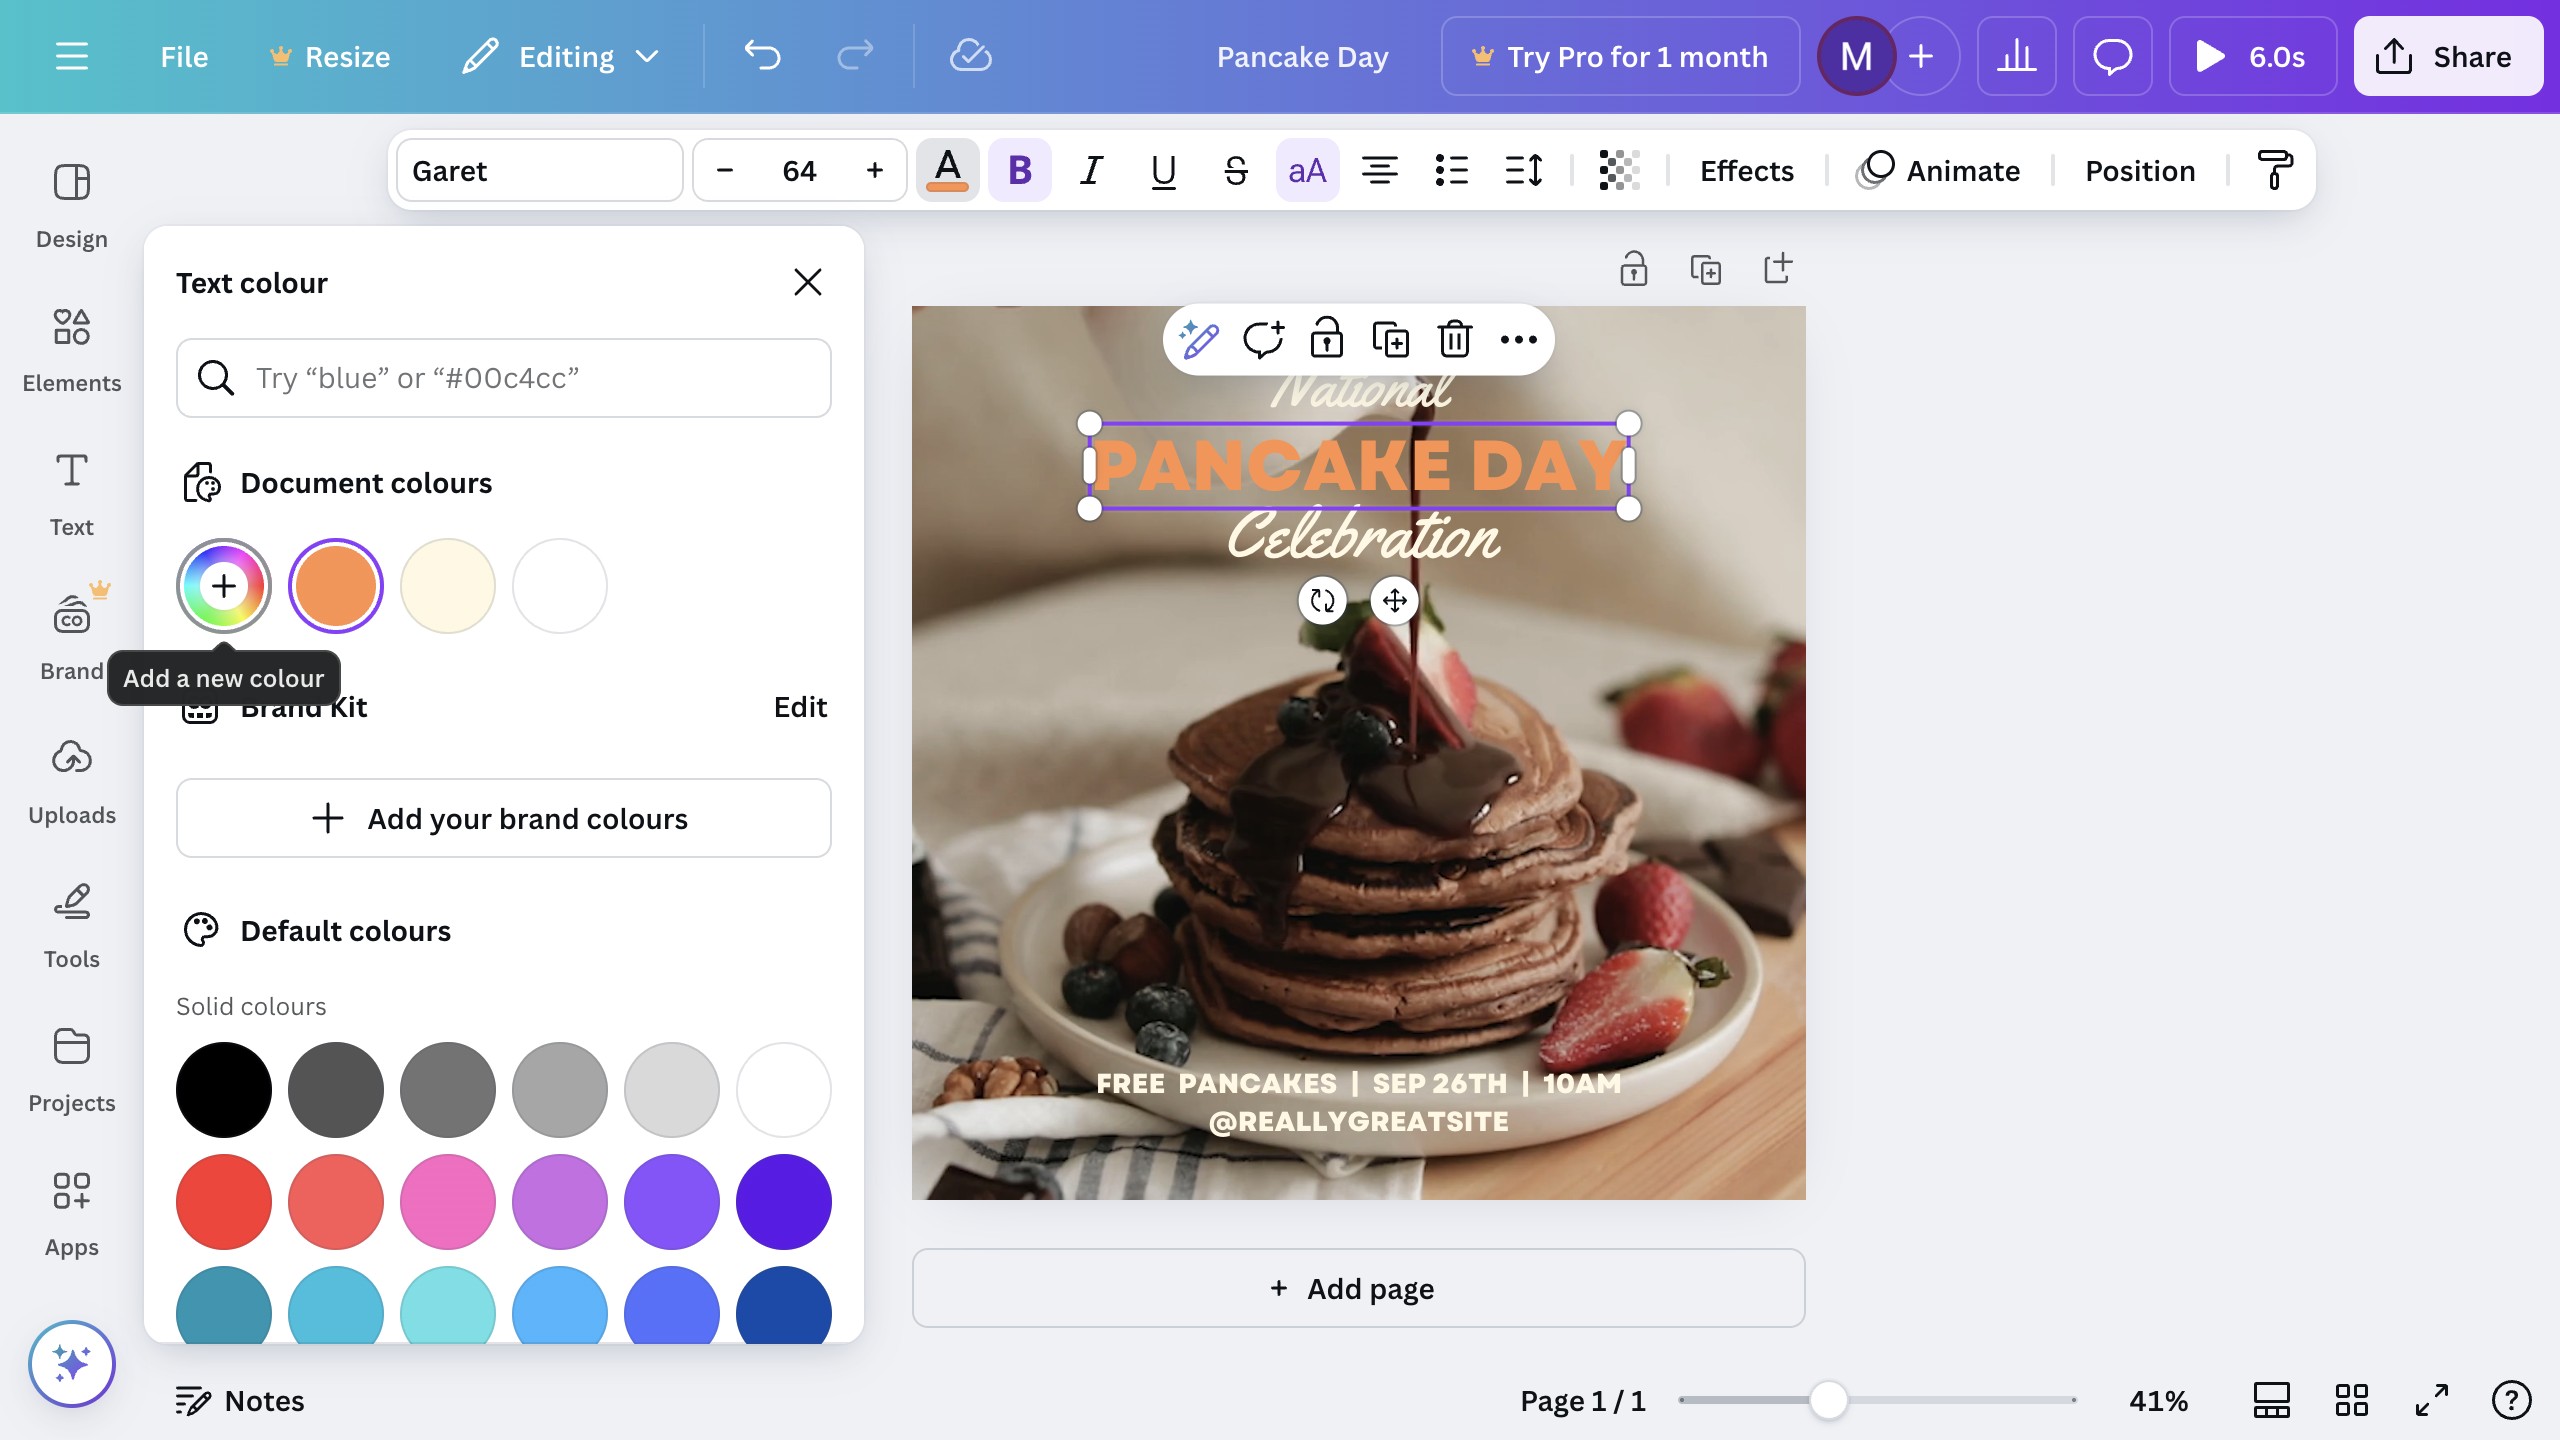Viewport: 2560px width, 1440px height.
Task: Toggle strikethrough formatting
Action: (1236, 171)
